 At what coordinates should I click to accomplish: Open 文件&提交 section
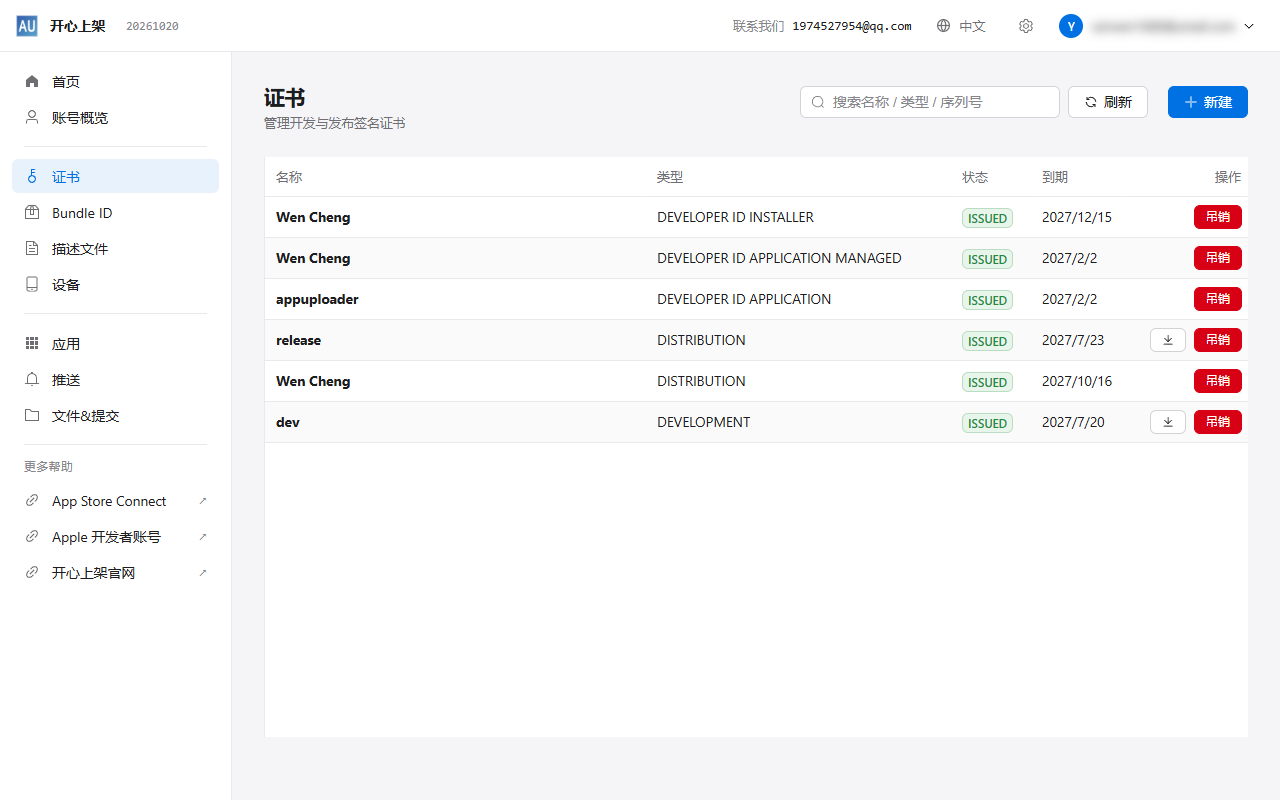click(x=115, y=416)
